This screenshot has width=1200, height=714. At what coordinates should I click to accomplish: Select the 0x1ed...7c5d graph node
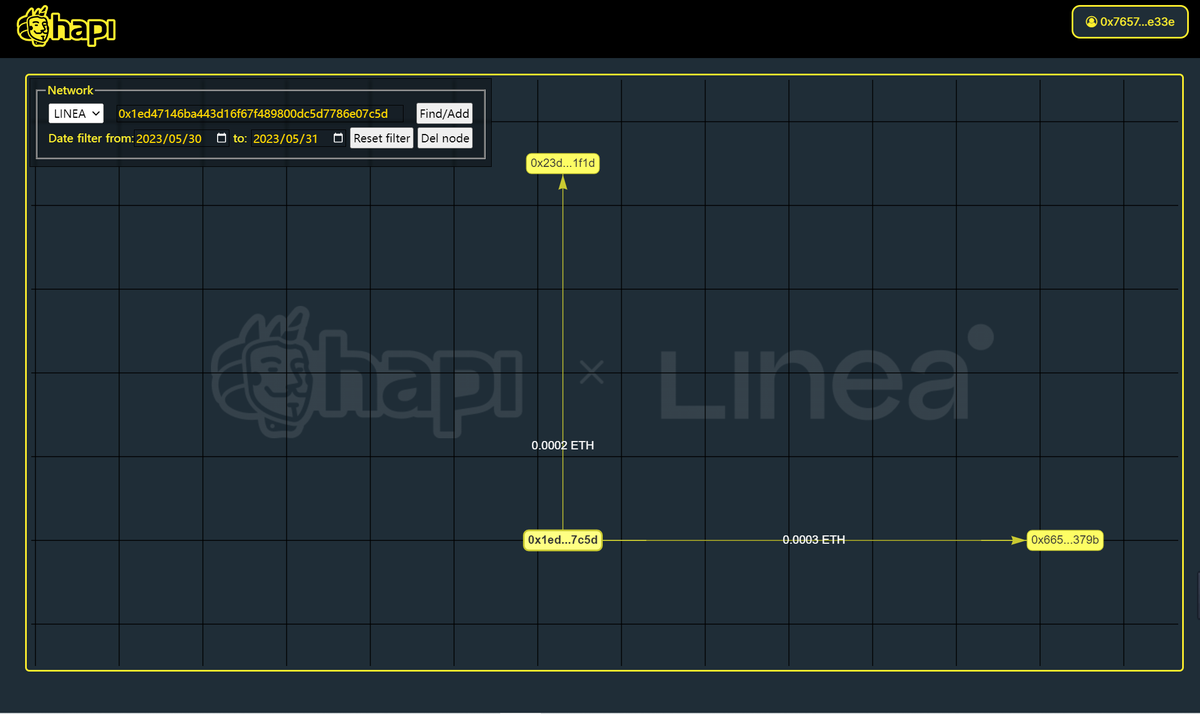(563, 540)
